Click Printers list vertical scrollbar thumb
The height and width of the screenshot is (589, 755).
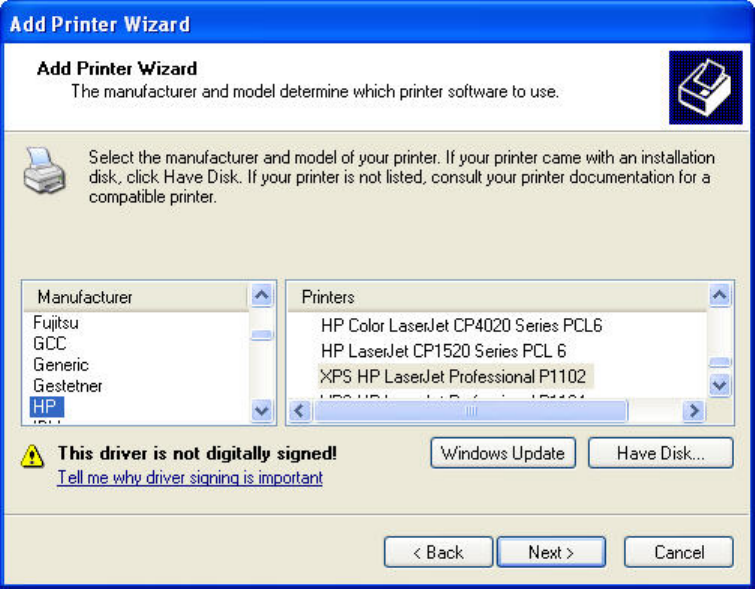point(720,362)
